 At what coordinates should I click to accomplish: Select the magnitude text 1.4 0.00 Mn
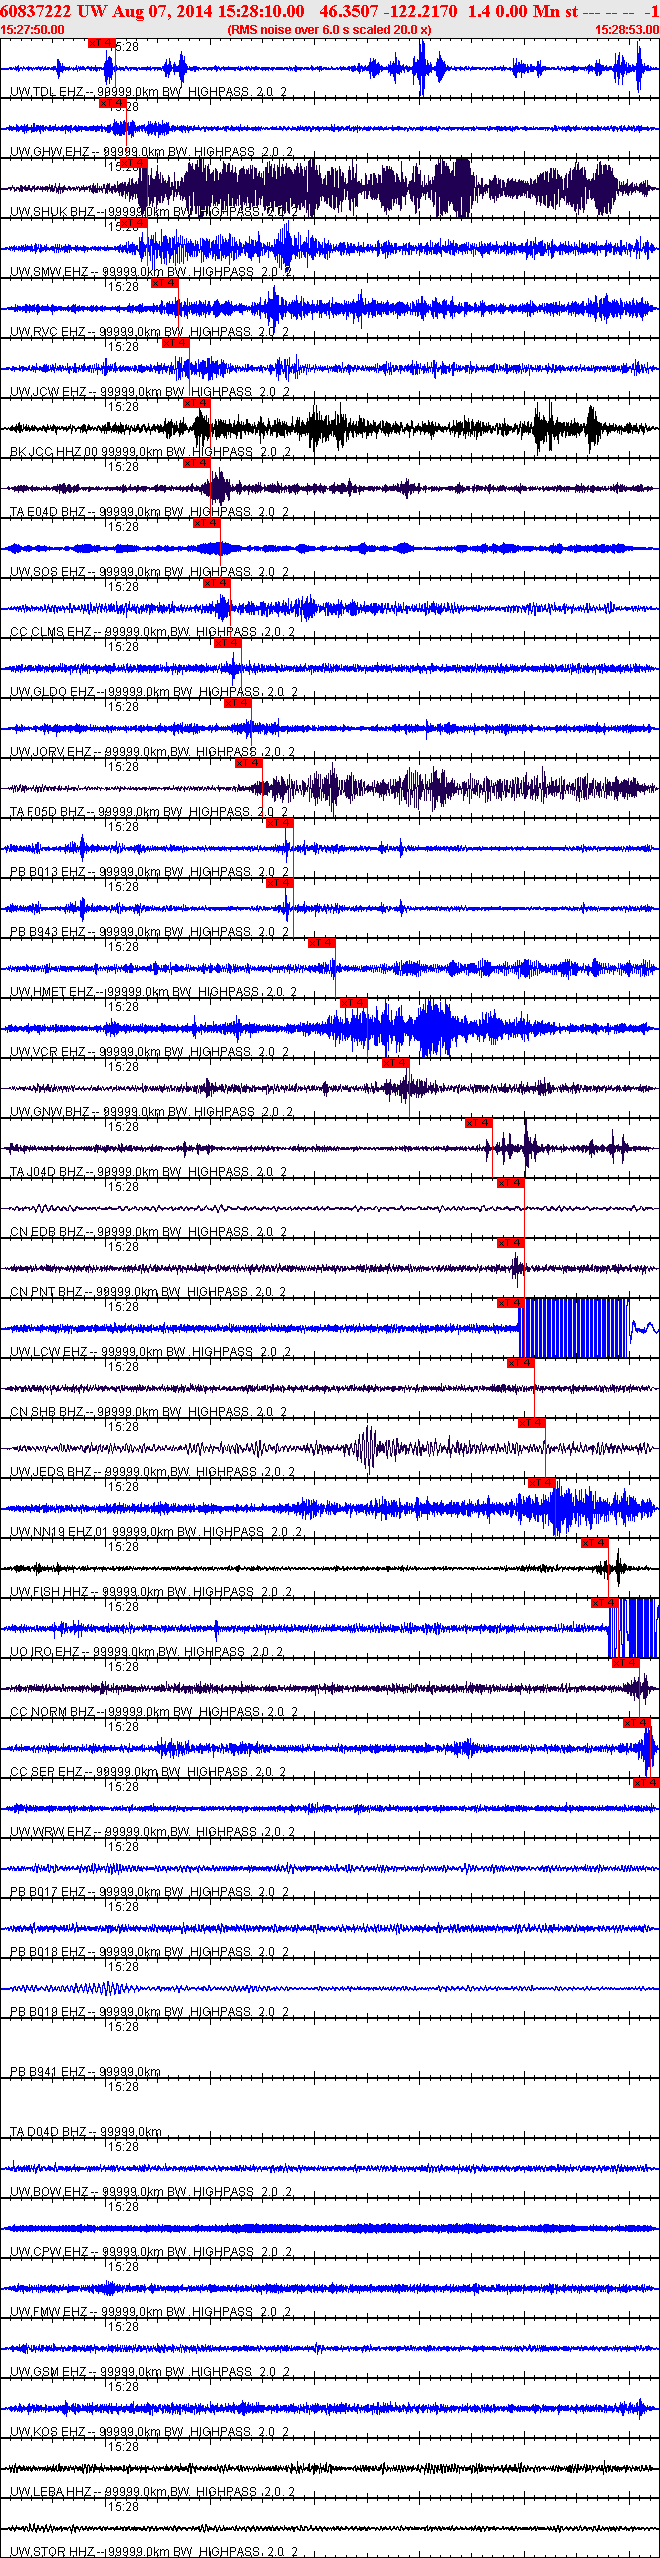[515, 11]
